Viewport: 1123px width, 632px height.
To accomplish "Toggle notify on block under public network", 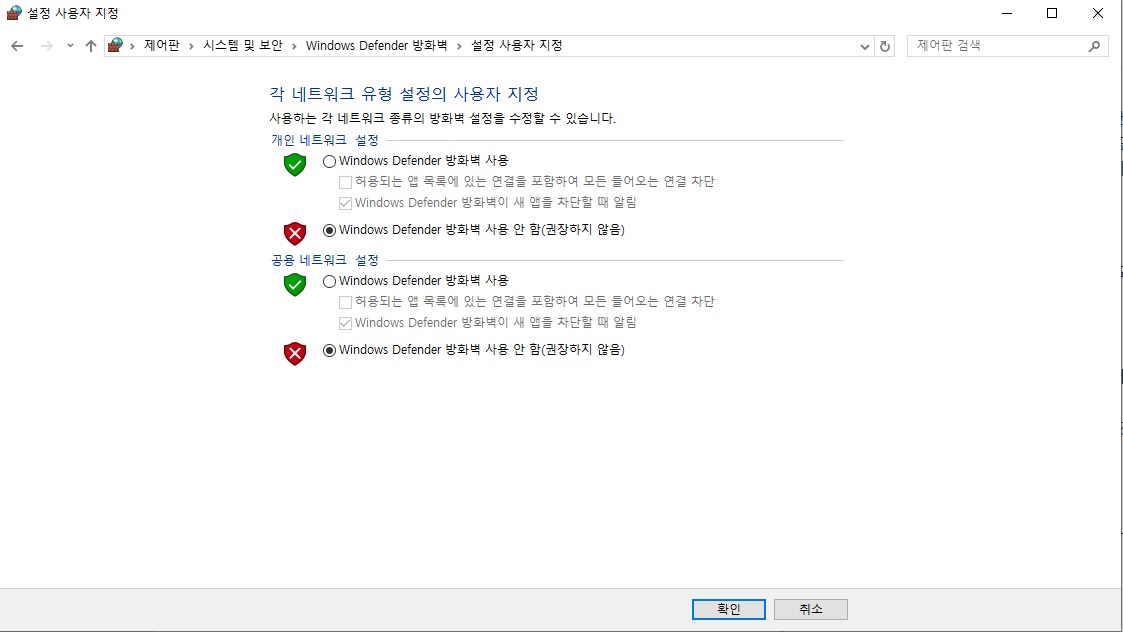I will click(345, 323).
